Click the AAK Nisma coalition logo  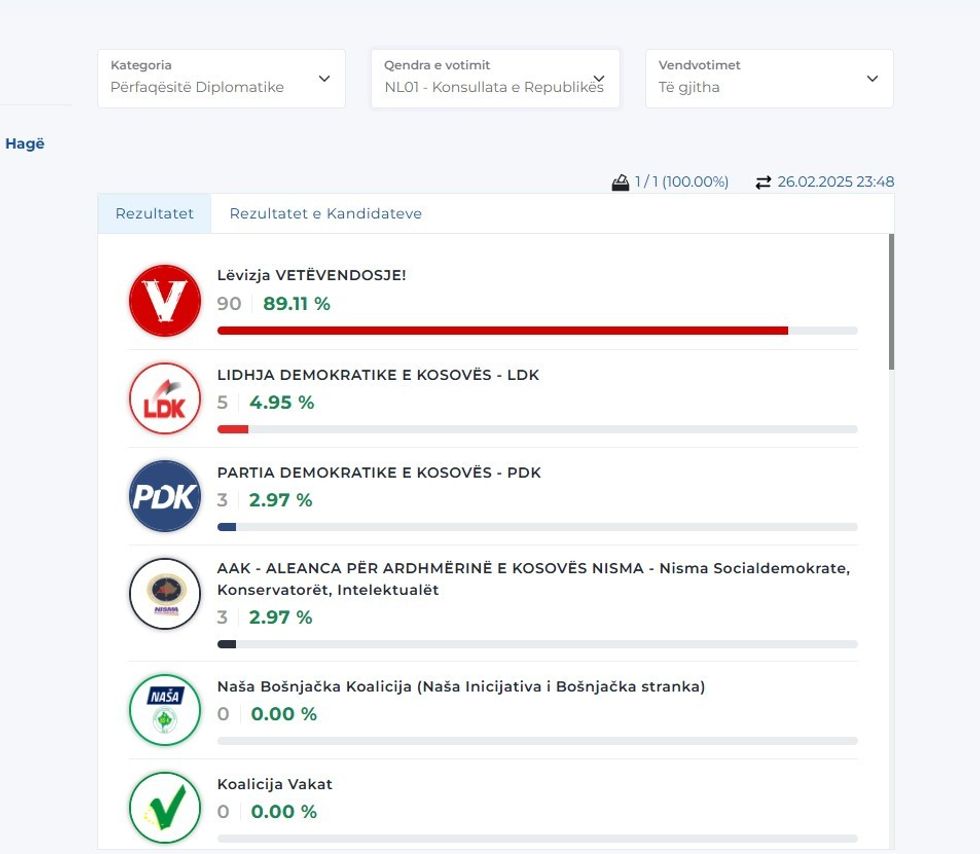tap(165, 594)
